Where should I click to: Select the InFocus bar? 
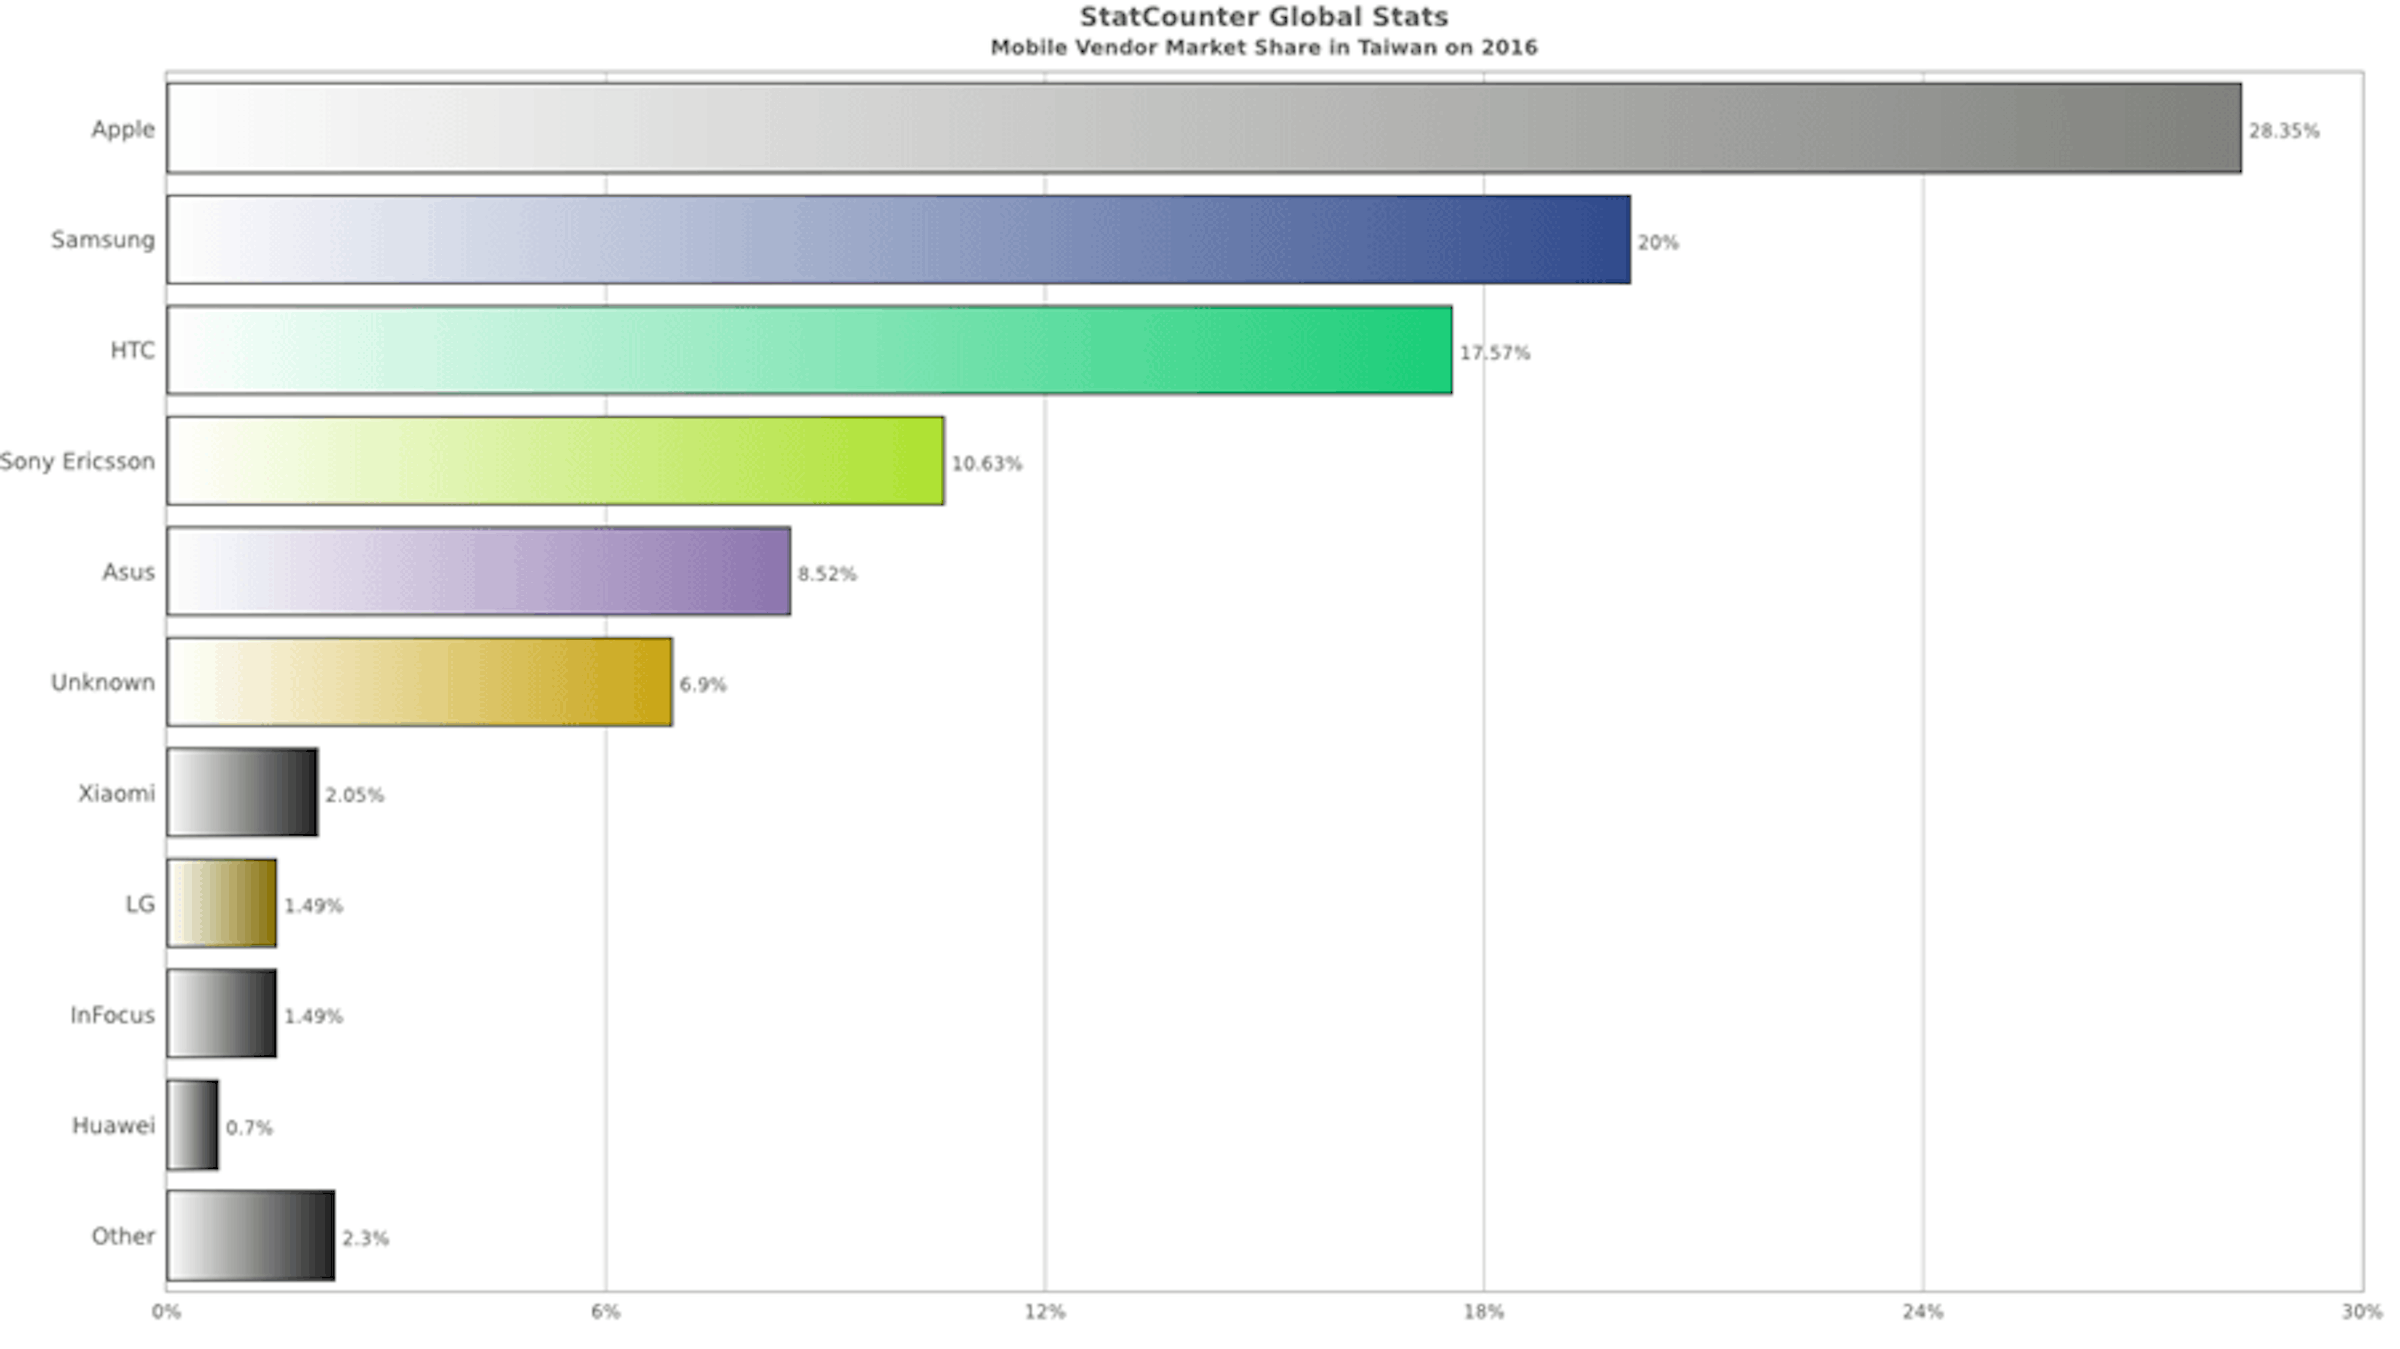[222, 1013]
